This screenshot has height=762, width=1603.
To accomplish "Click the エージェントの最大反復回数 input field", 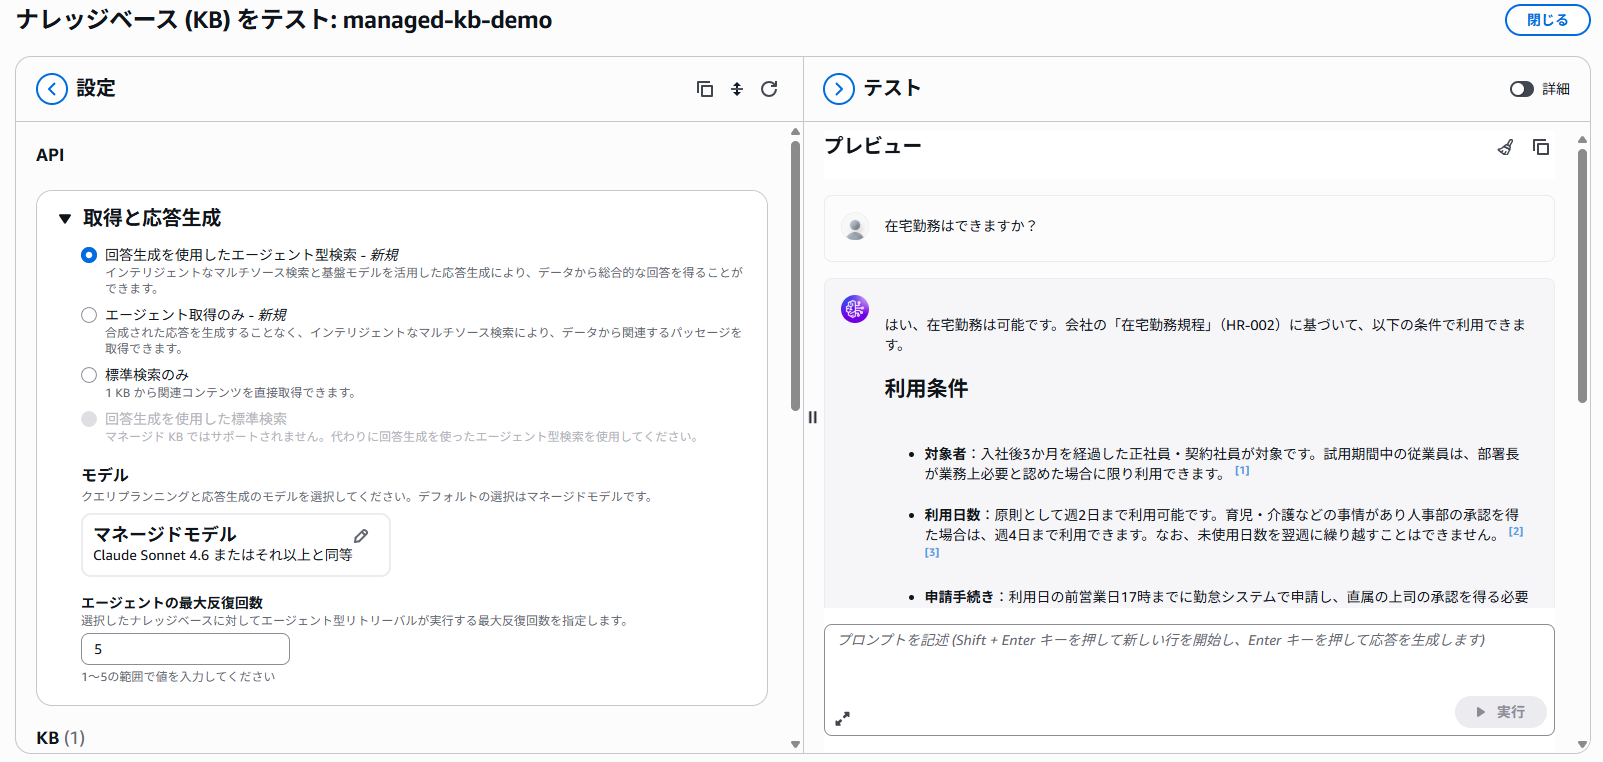I will pyautogui.click(x=185, y=649).
